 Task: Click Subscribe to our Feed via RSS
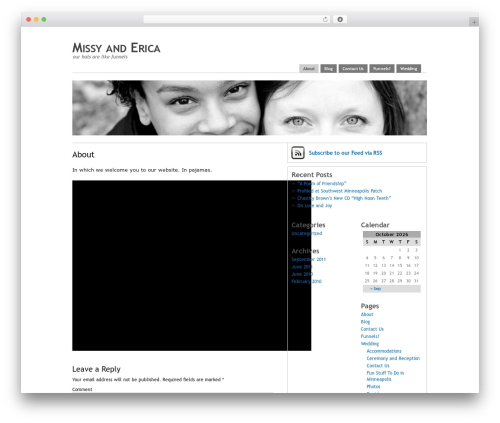pos(345,153)
